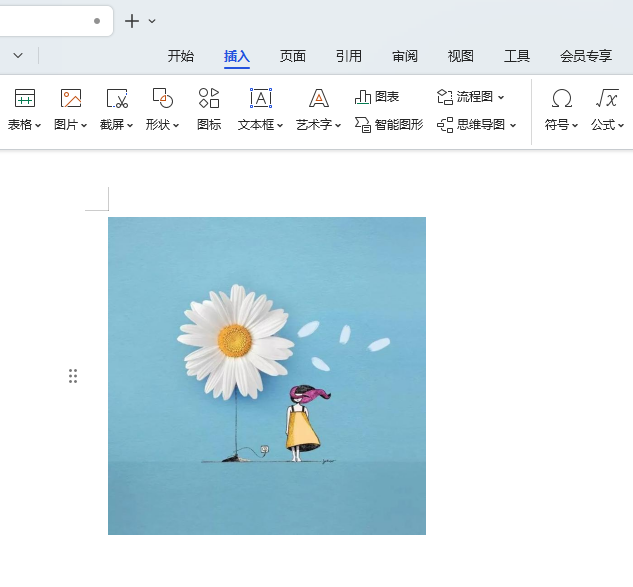Image resolution: width=633 pixels, height=587 pixels.
Task: Open the Member Exclusive (会员专享) tab
Action: [585, 56]
